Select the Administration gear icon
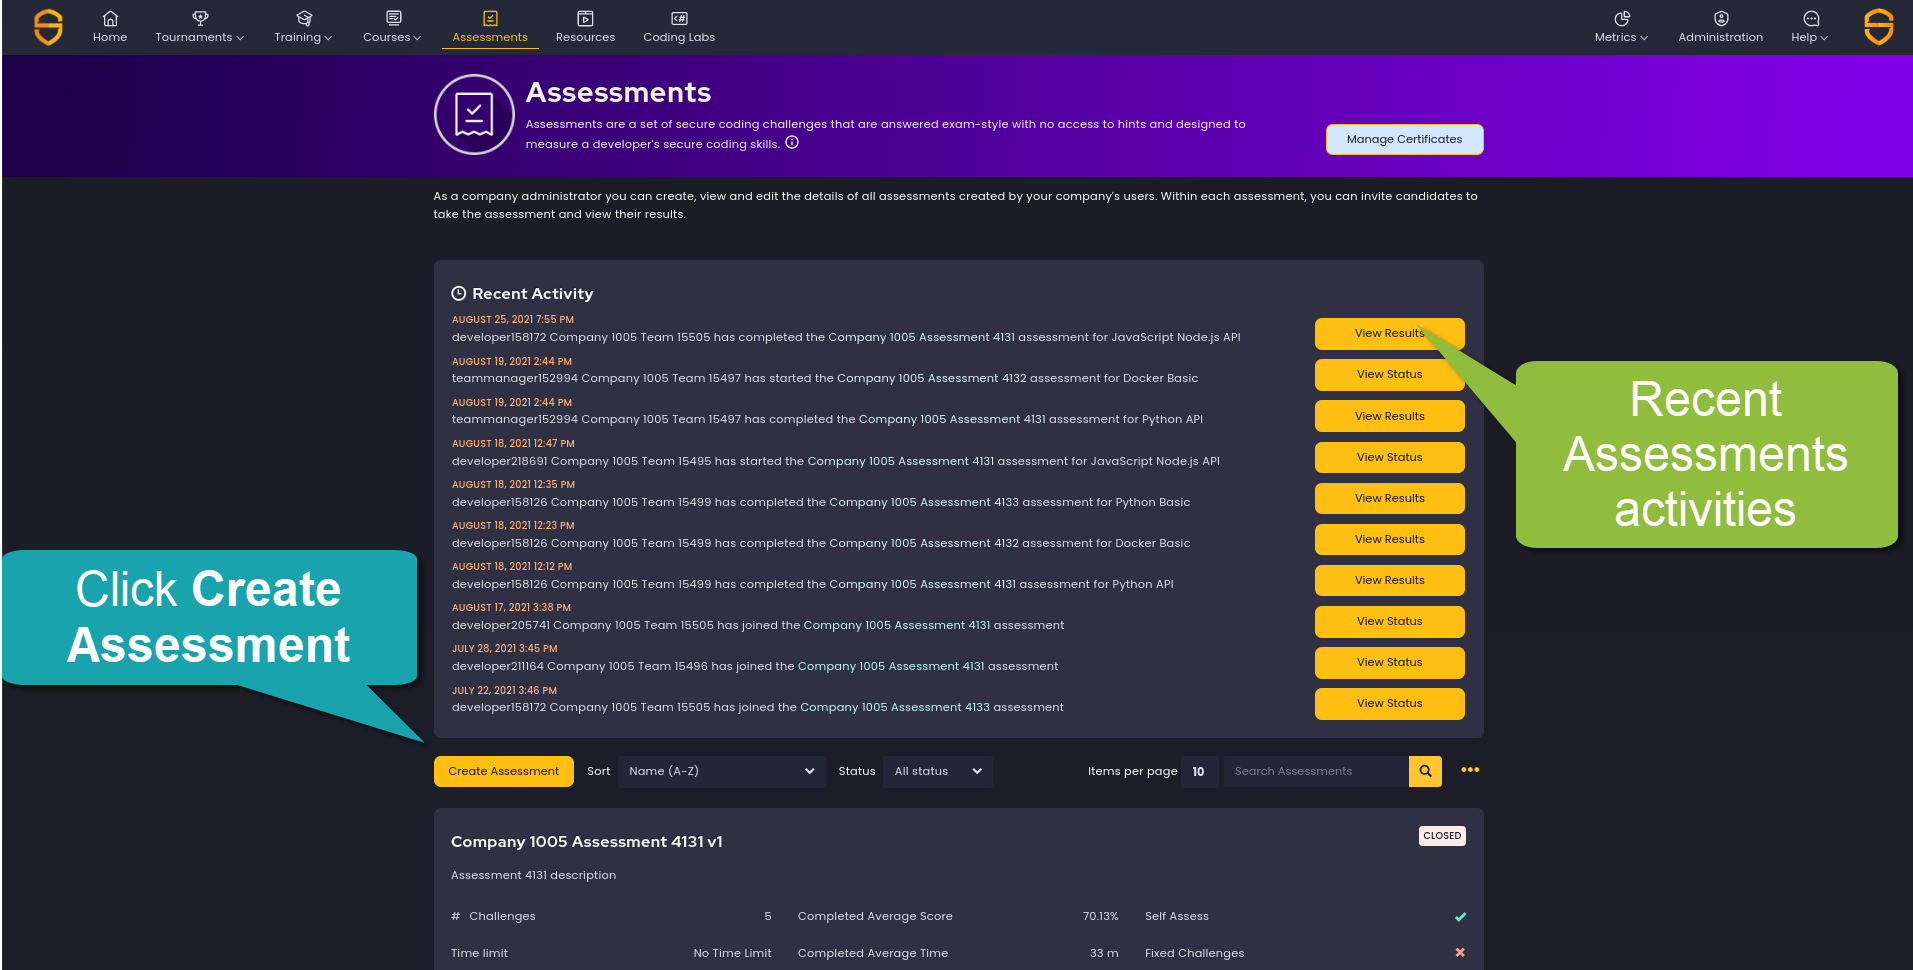This screenshot has height=970, width=1913. tap(1720, 18)
